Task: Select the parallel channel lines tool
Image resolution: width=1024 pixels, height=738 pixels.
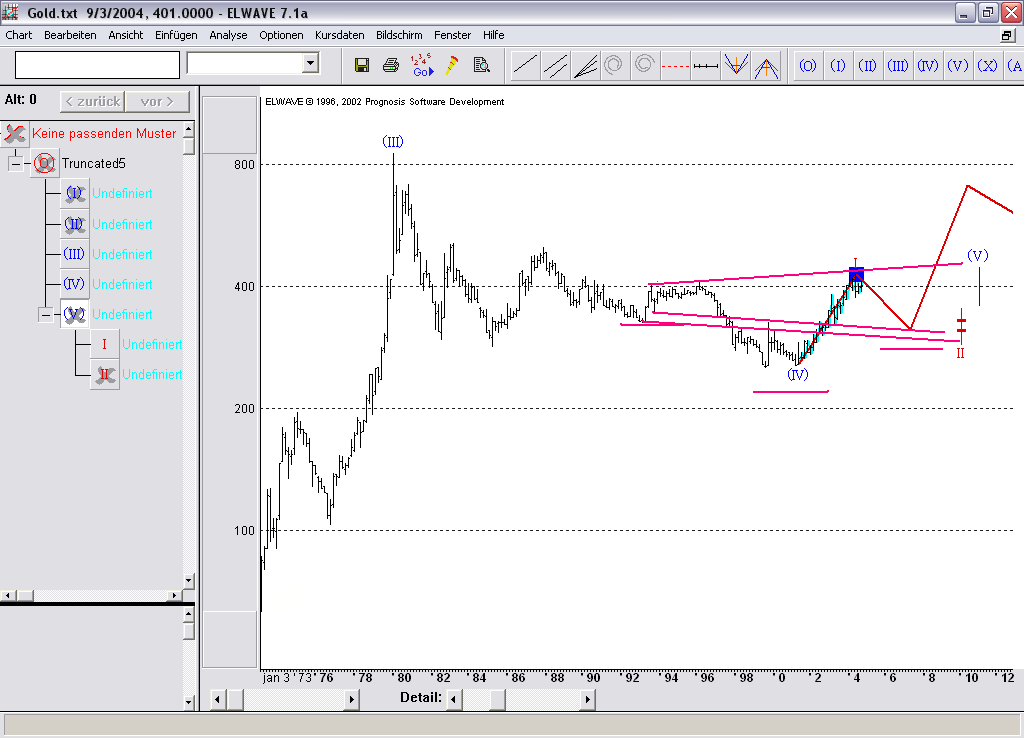Action: point(556,66)
